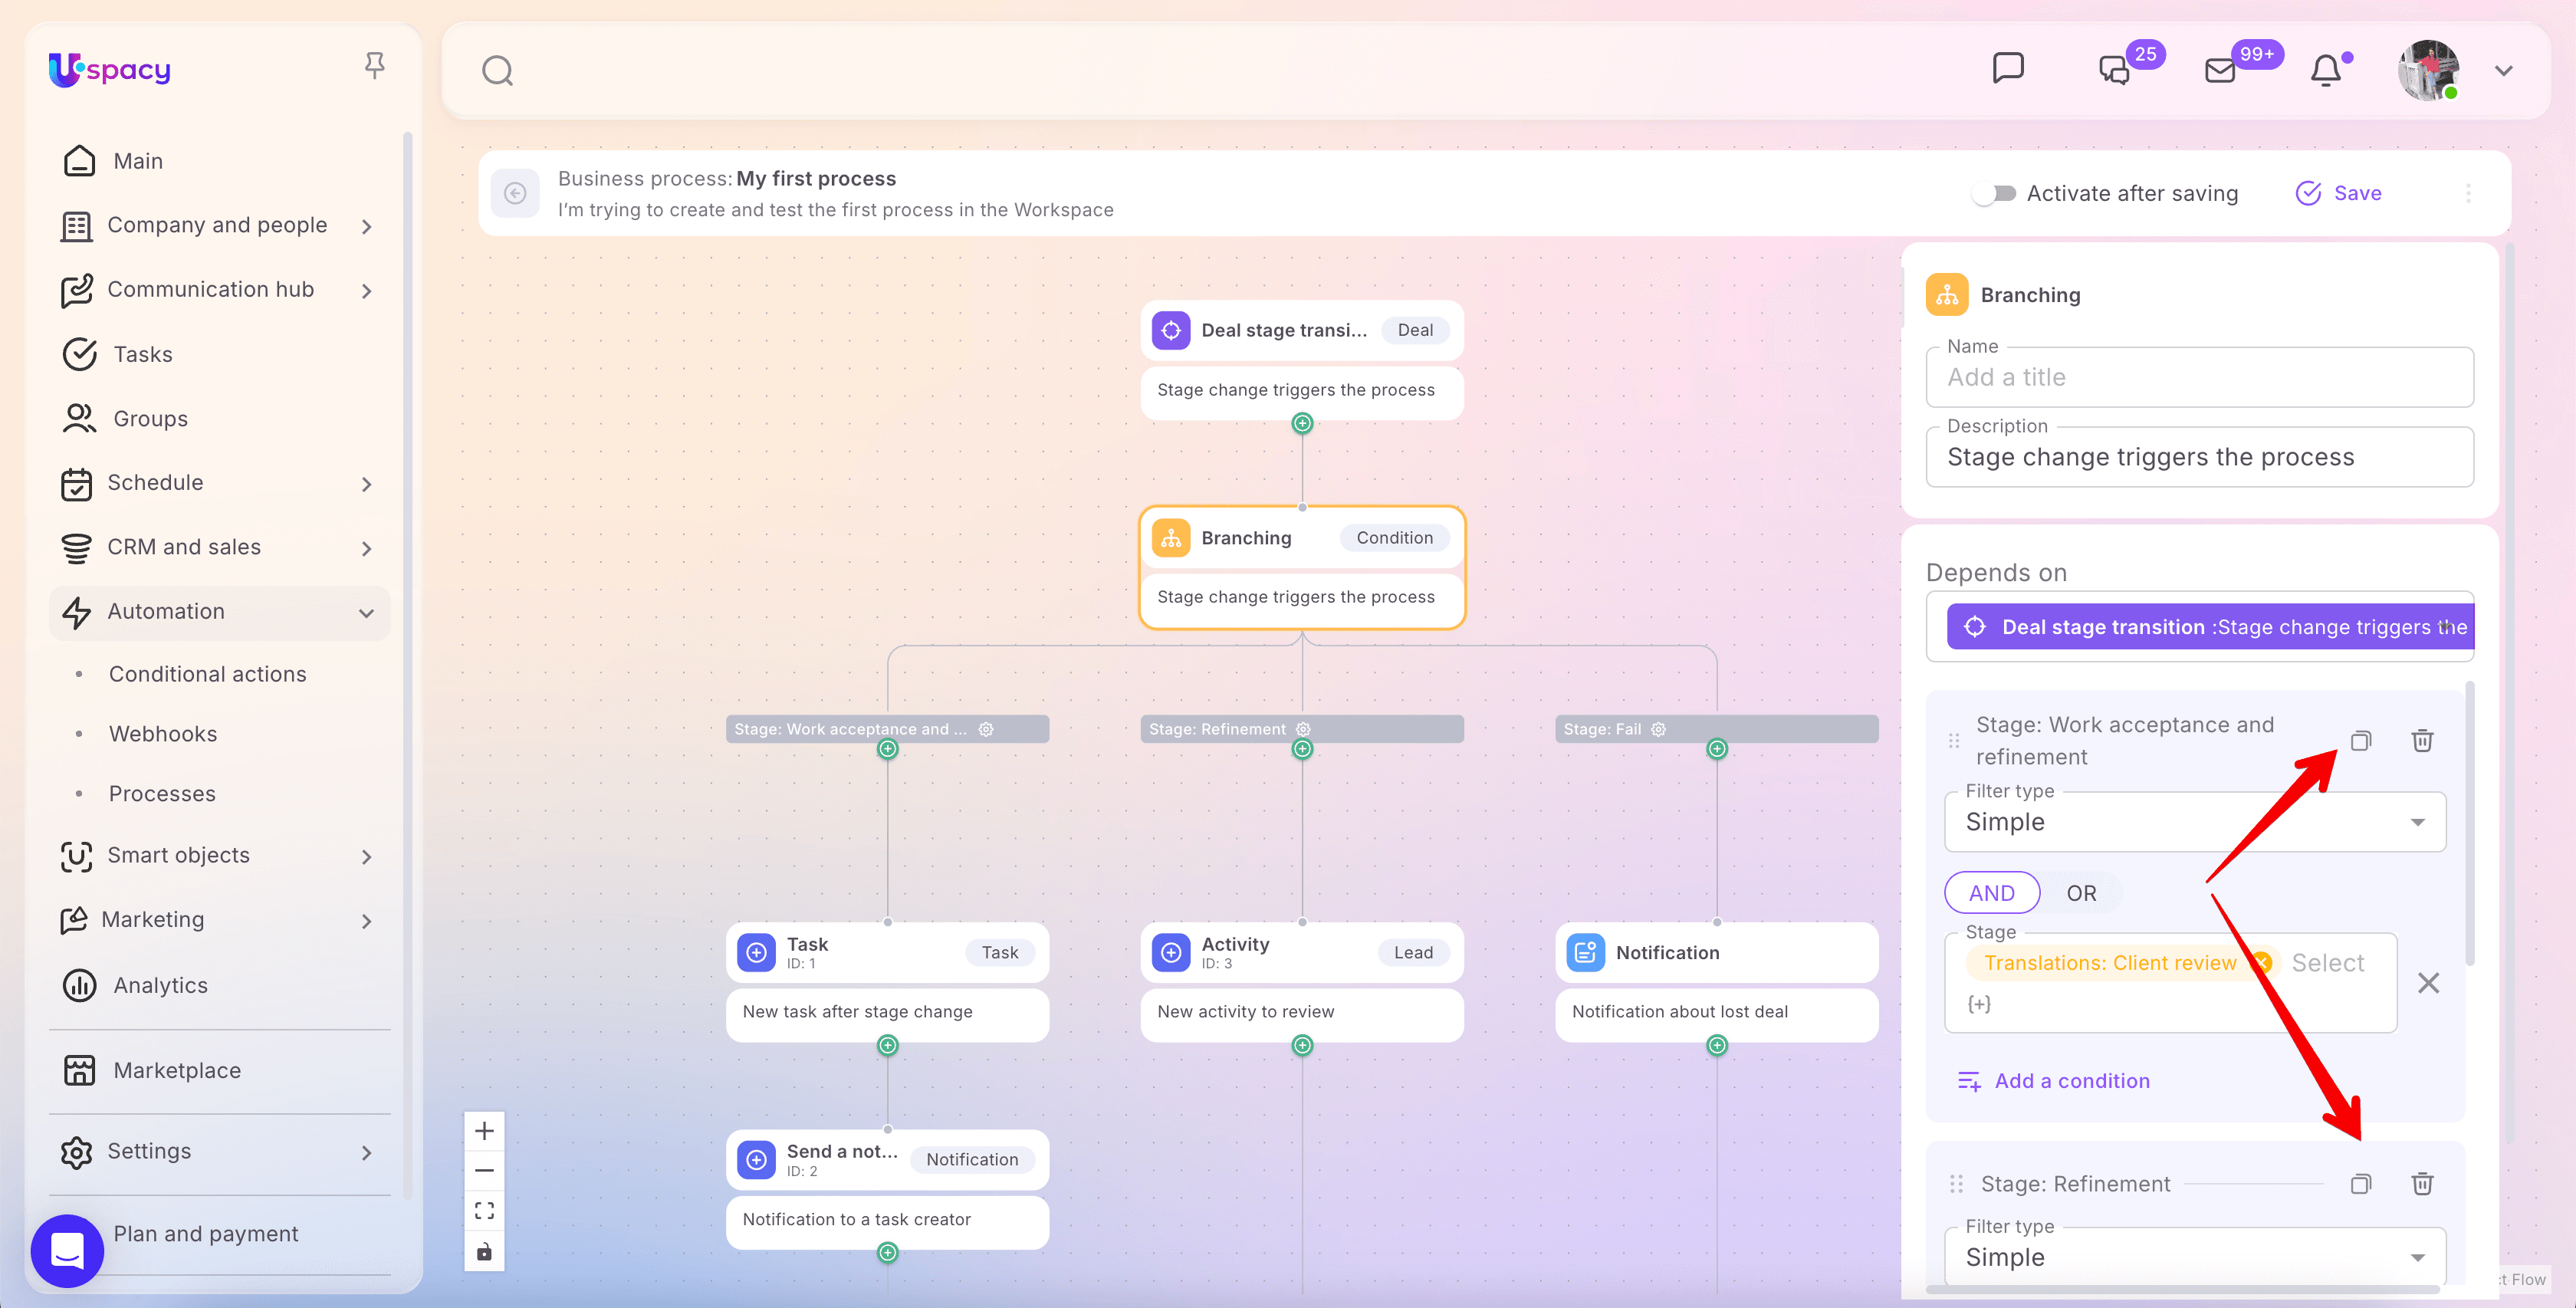Open settings gear on Stage: Fail branch
Viewport: 2576px width, 1308px height.
[1658, 729]
